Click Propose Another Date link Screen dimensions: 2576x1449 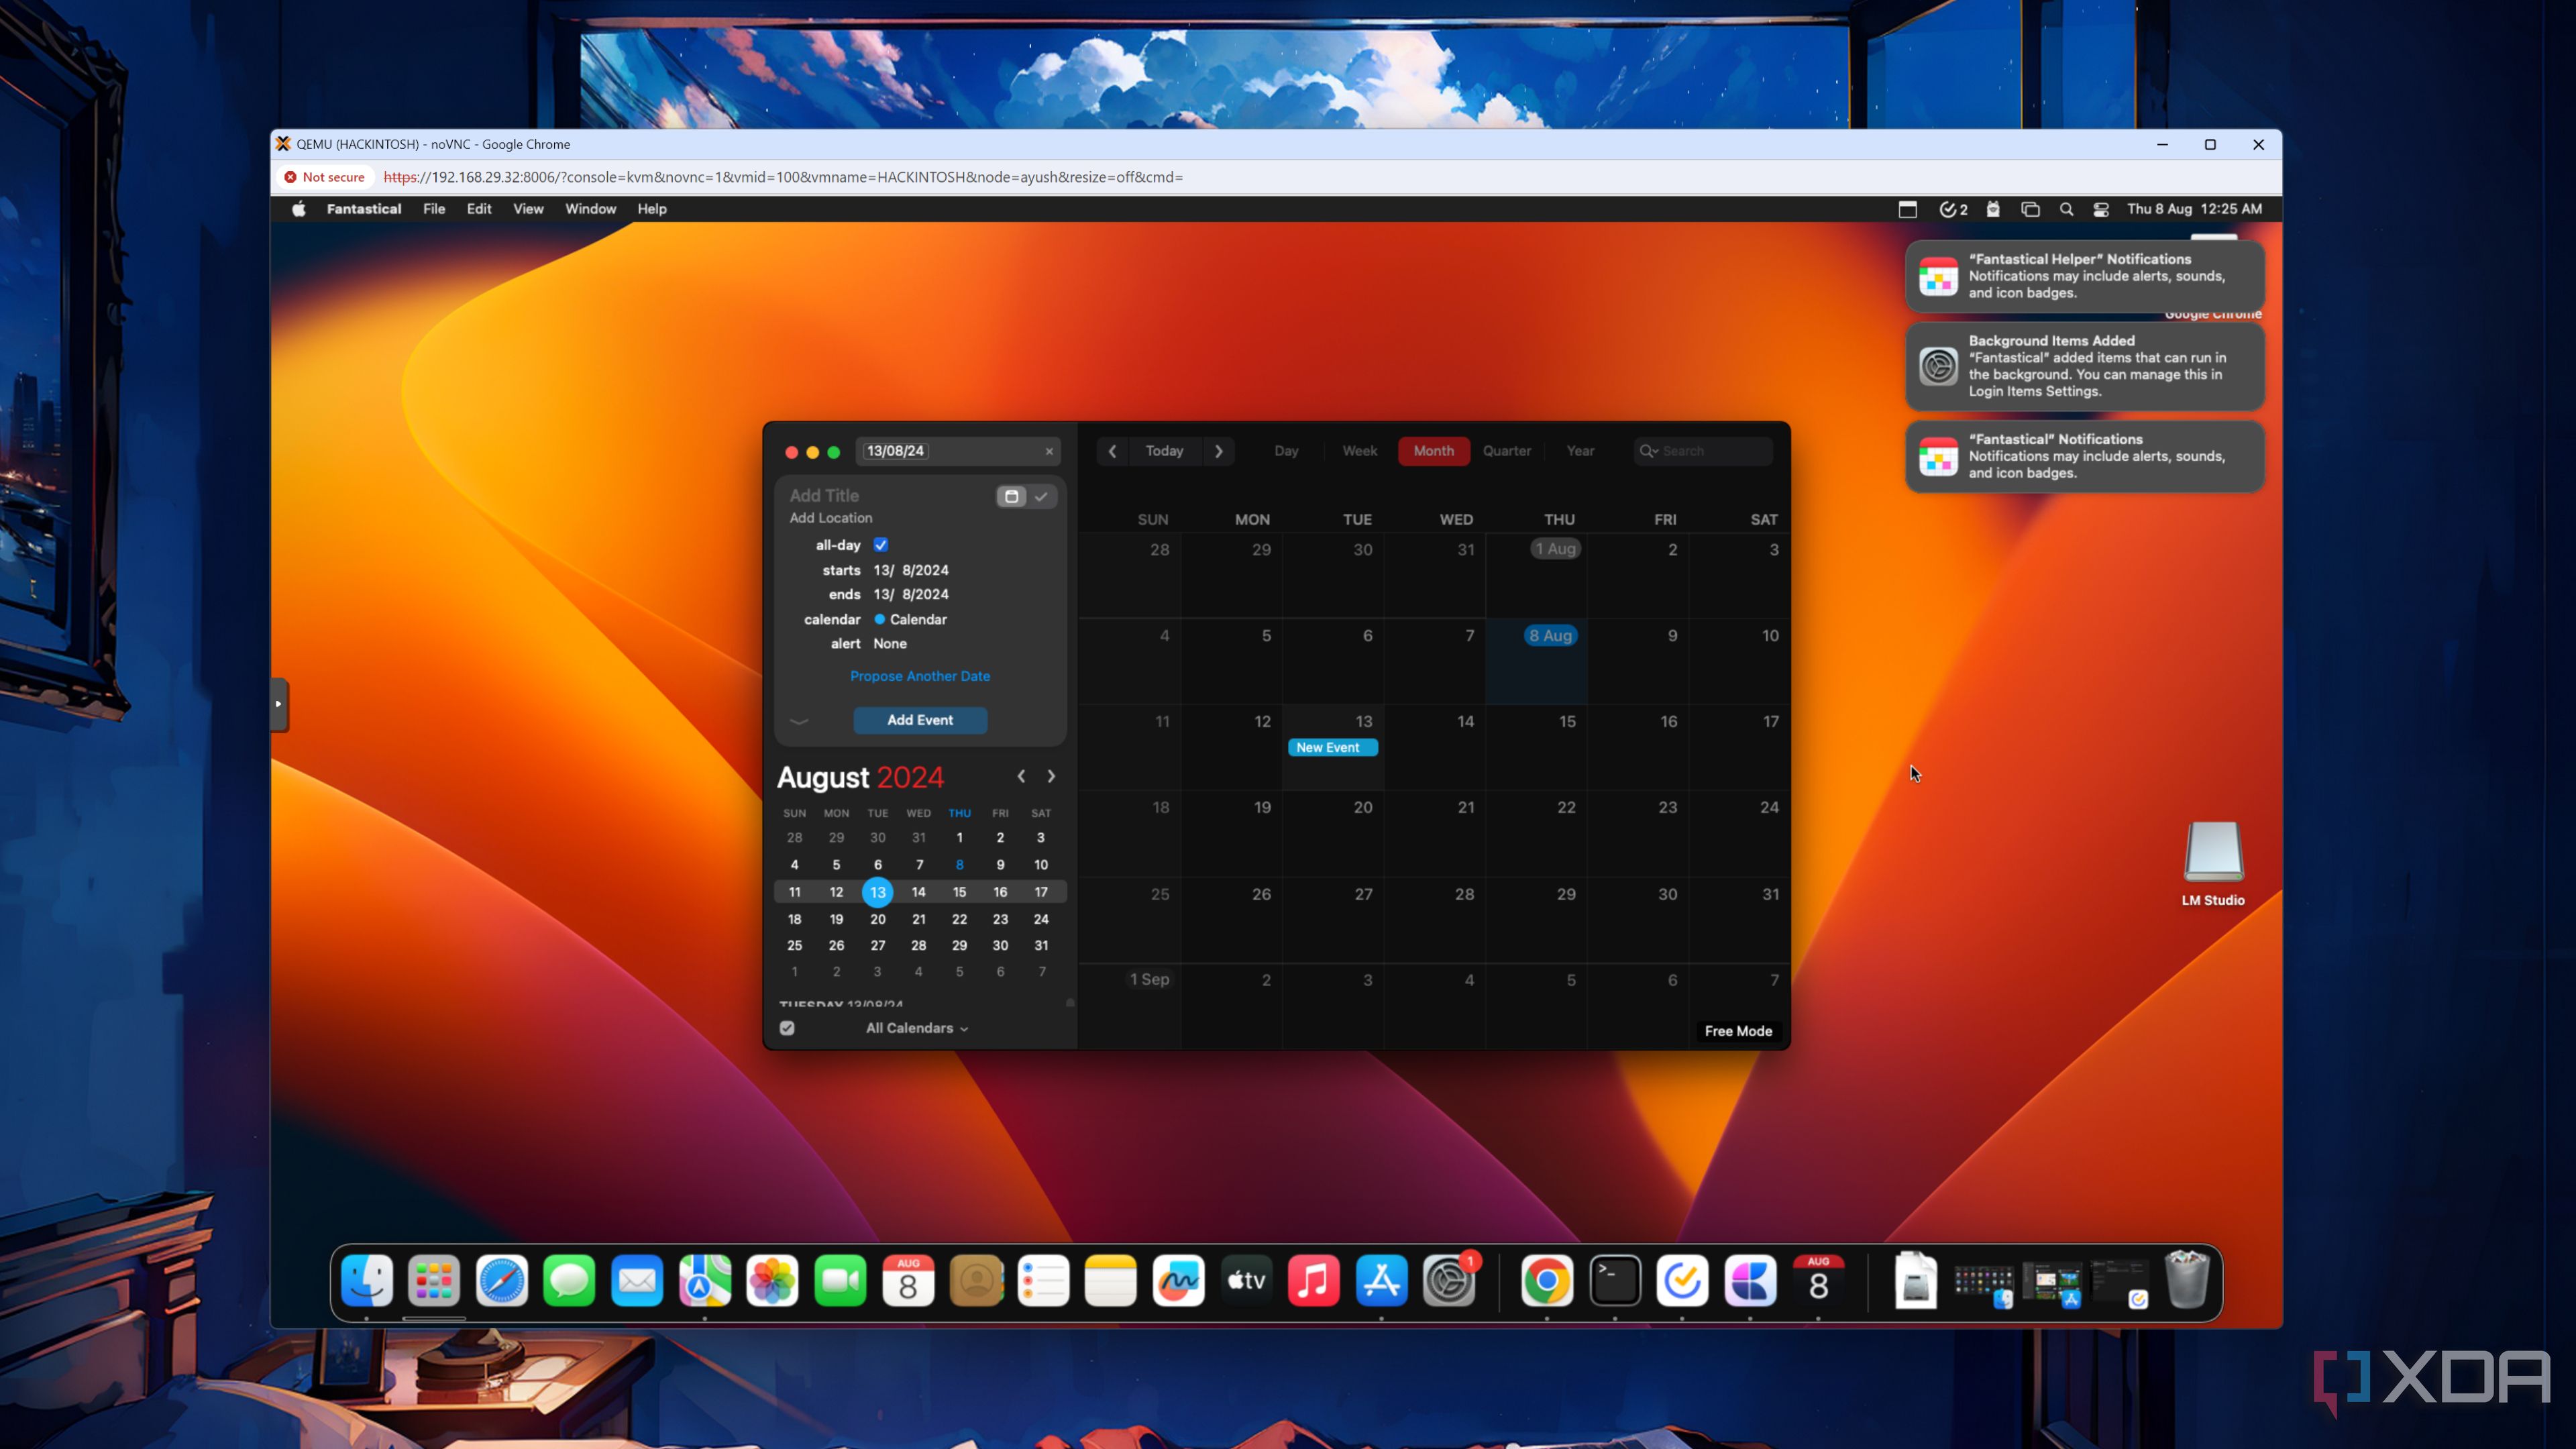pyautogui.click(x=920, y=676)
